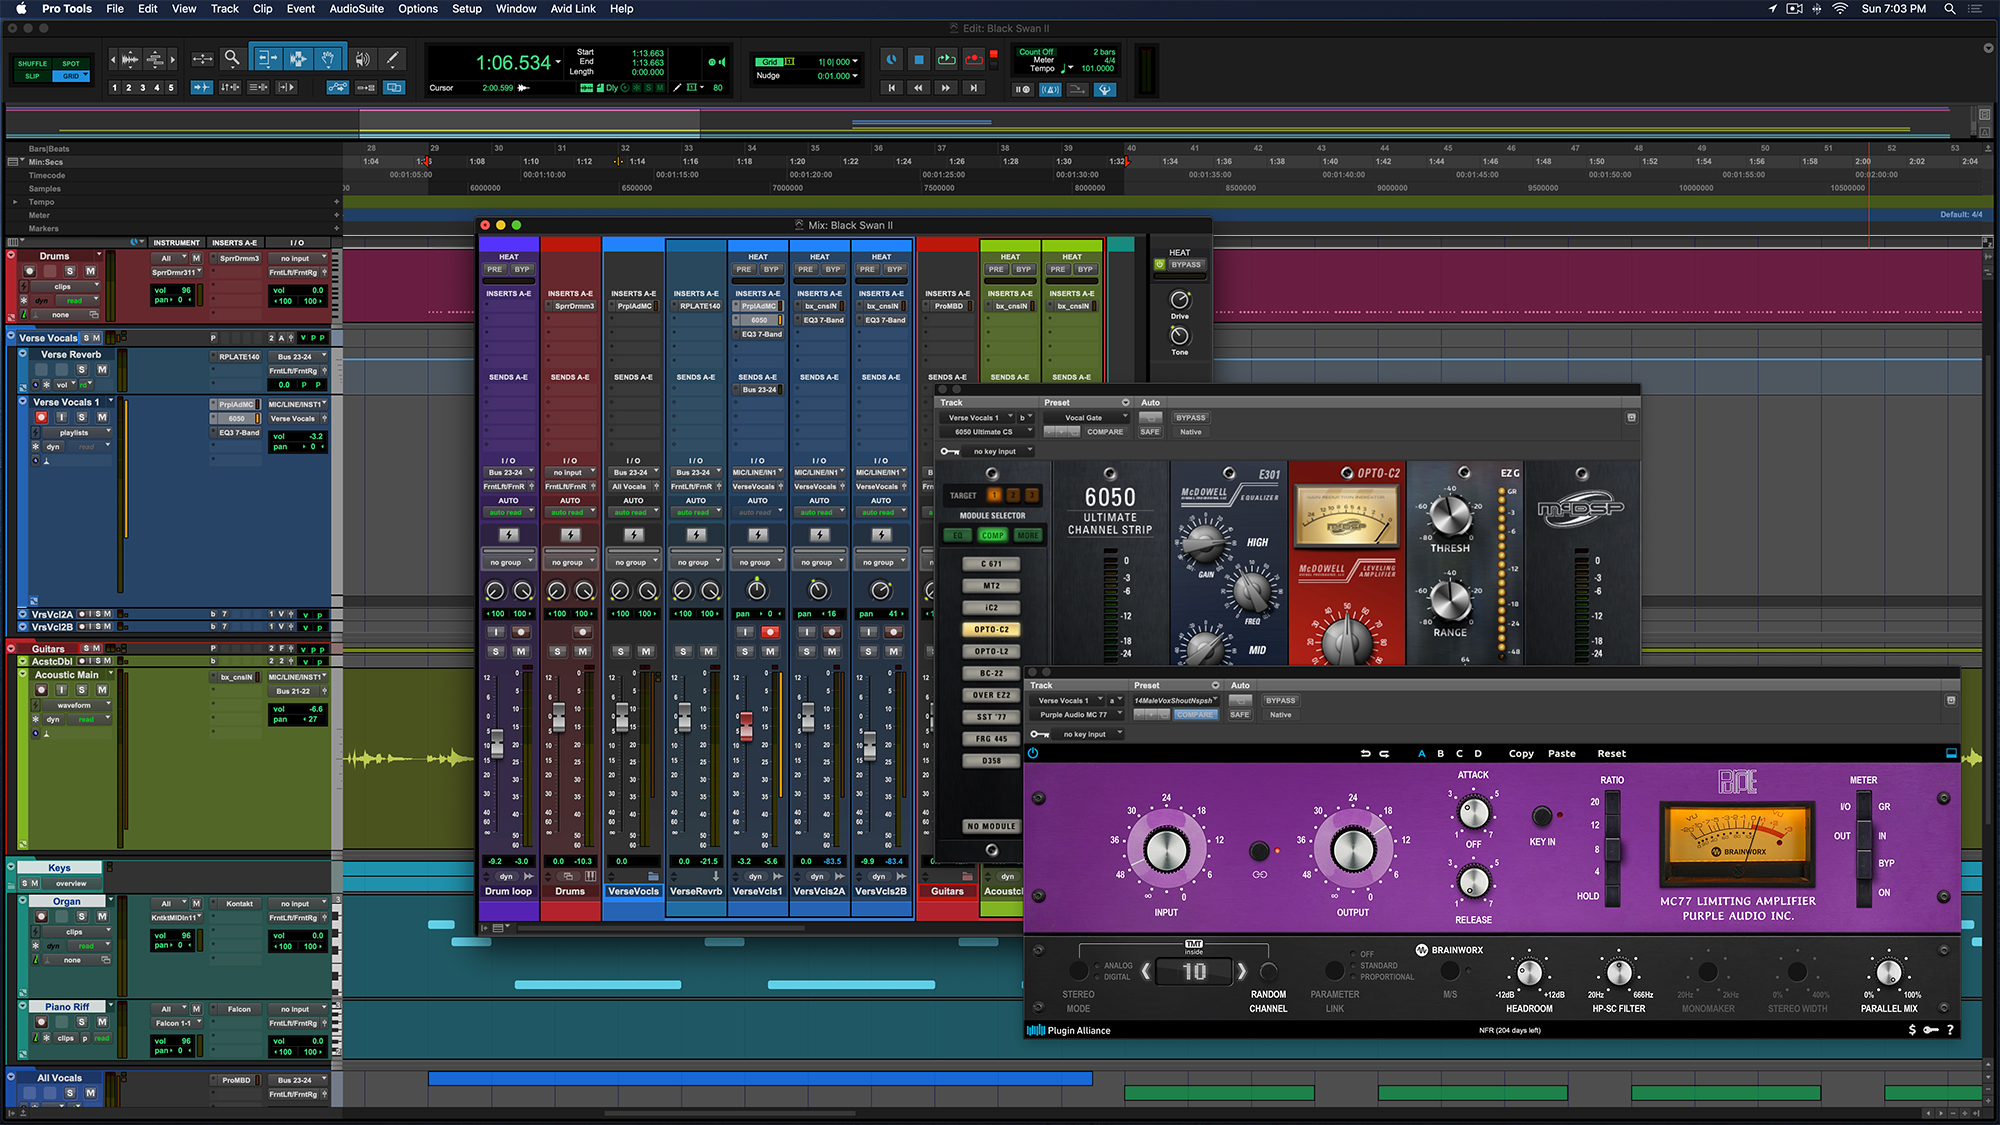Click the RANDOM CHANNEL button in the MC77 plugin
Image resolution: width=2000 pixels, height=1125 pixels.
click(1267, 969)
